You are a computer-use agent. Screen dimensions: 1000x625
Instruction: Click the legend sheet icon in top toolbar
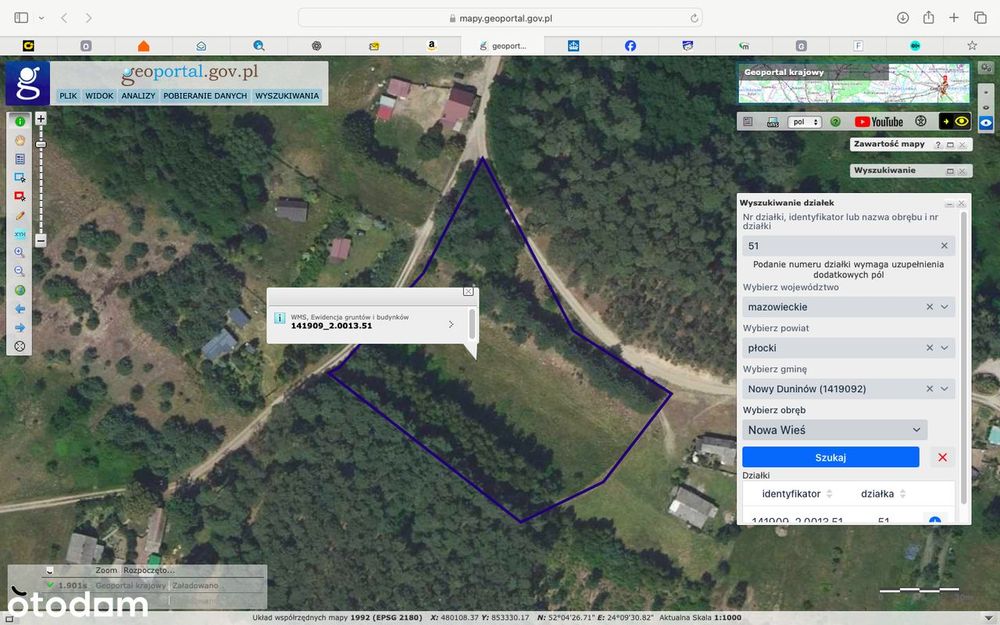748,122
